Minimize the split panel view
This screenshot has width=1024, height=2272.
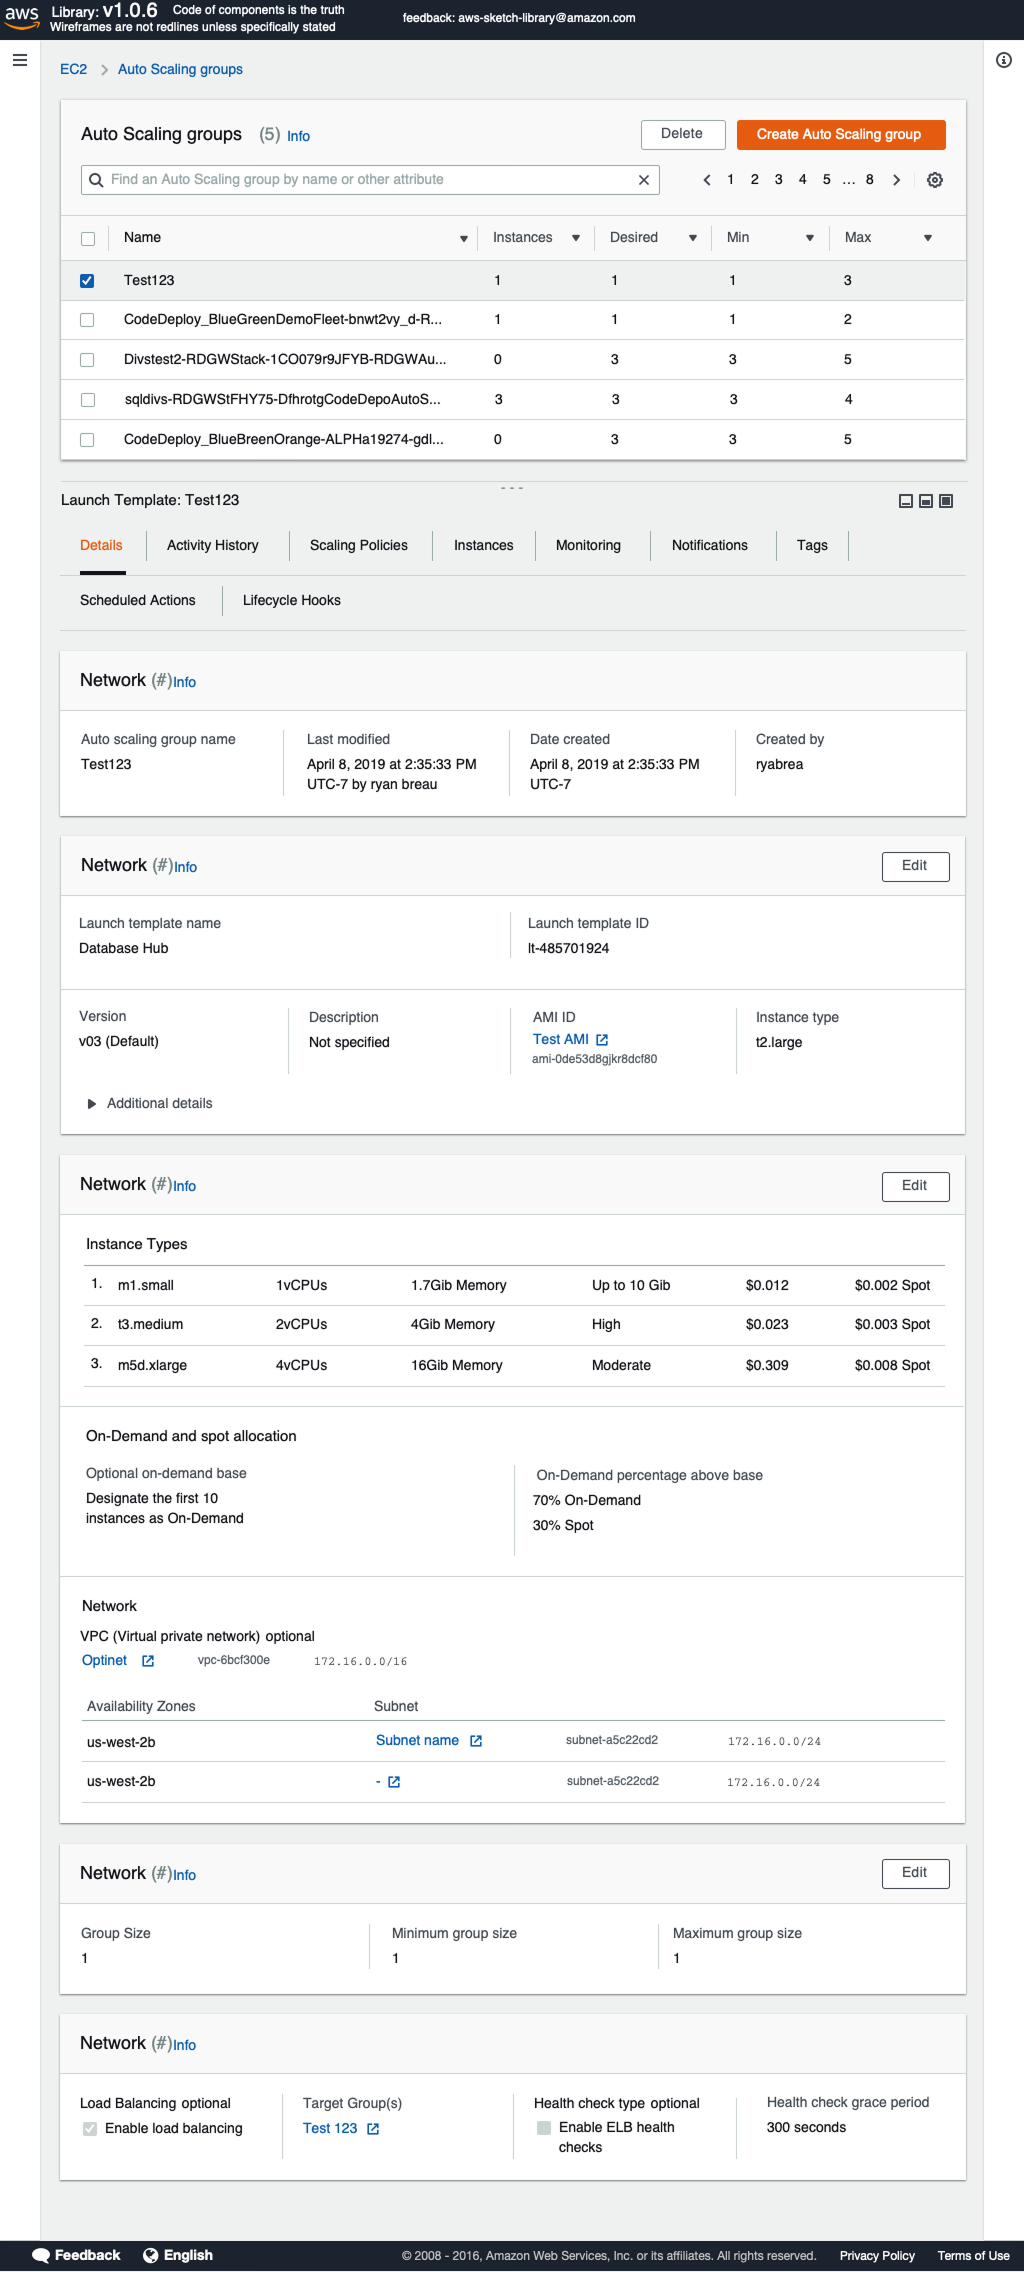pos(906,501)
